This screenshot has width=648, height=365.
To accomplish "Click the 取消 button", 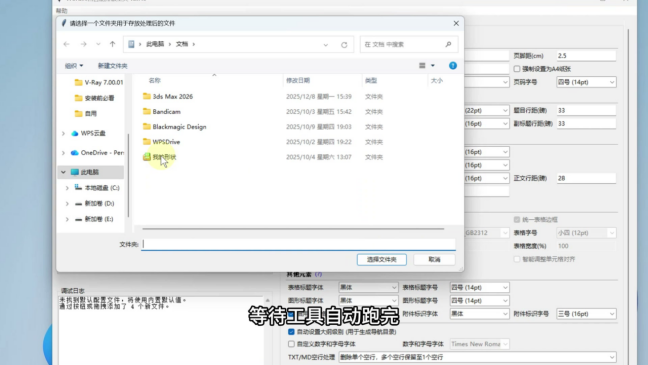I will pyautogui.click(x=434, y=260).
